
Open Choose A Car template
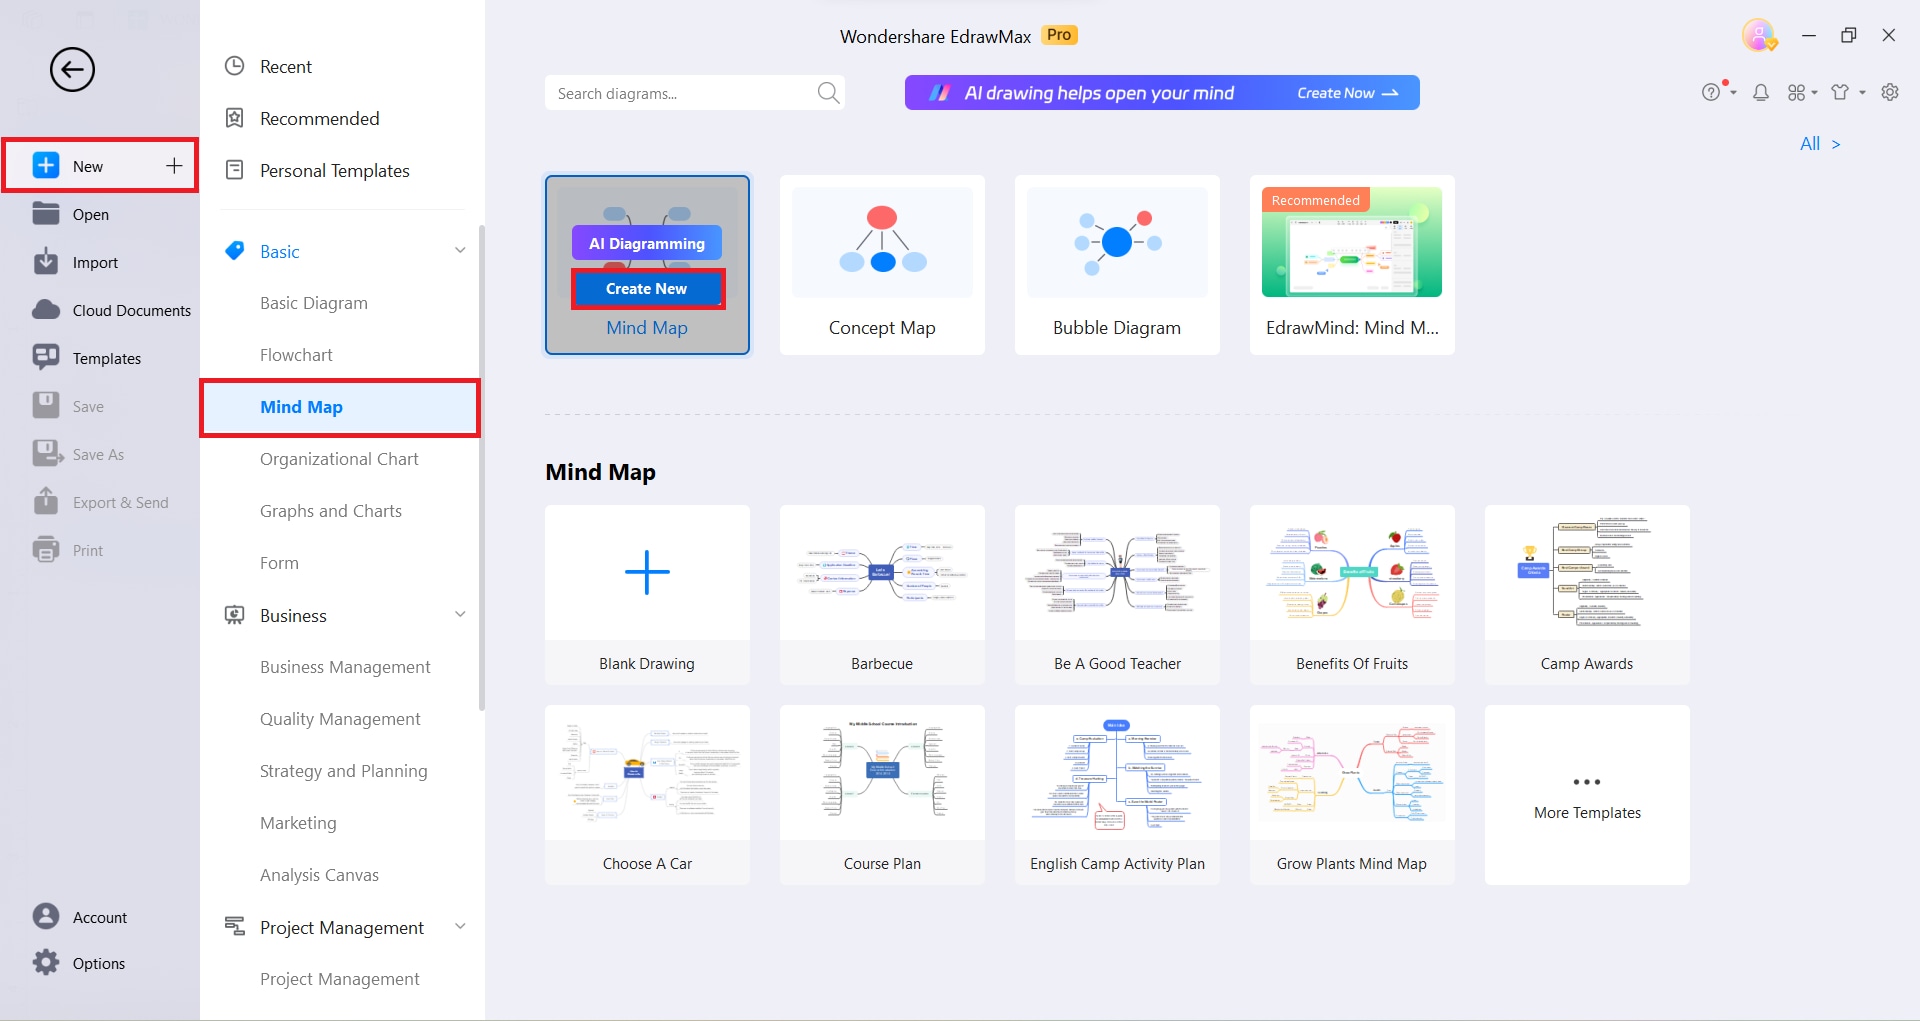click(647, 795)
